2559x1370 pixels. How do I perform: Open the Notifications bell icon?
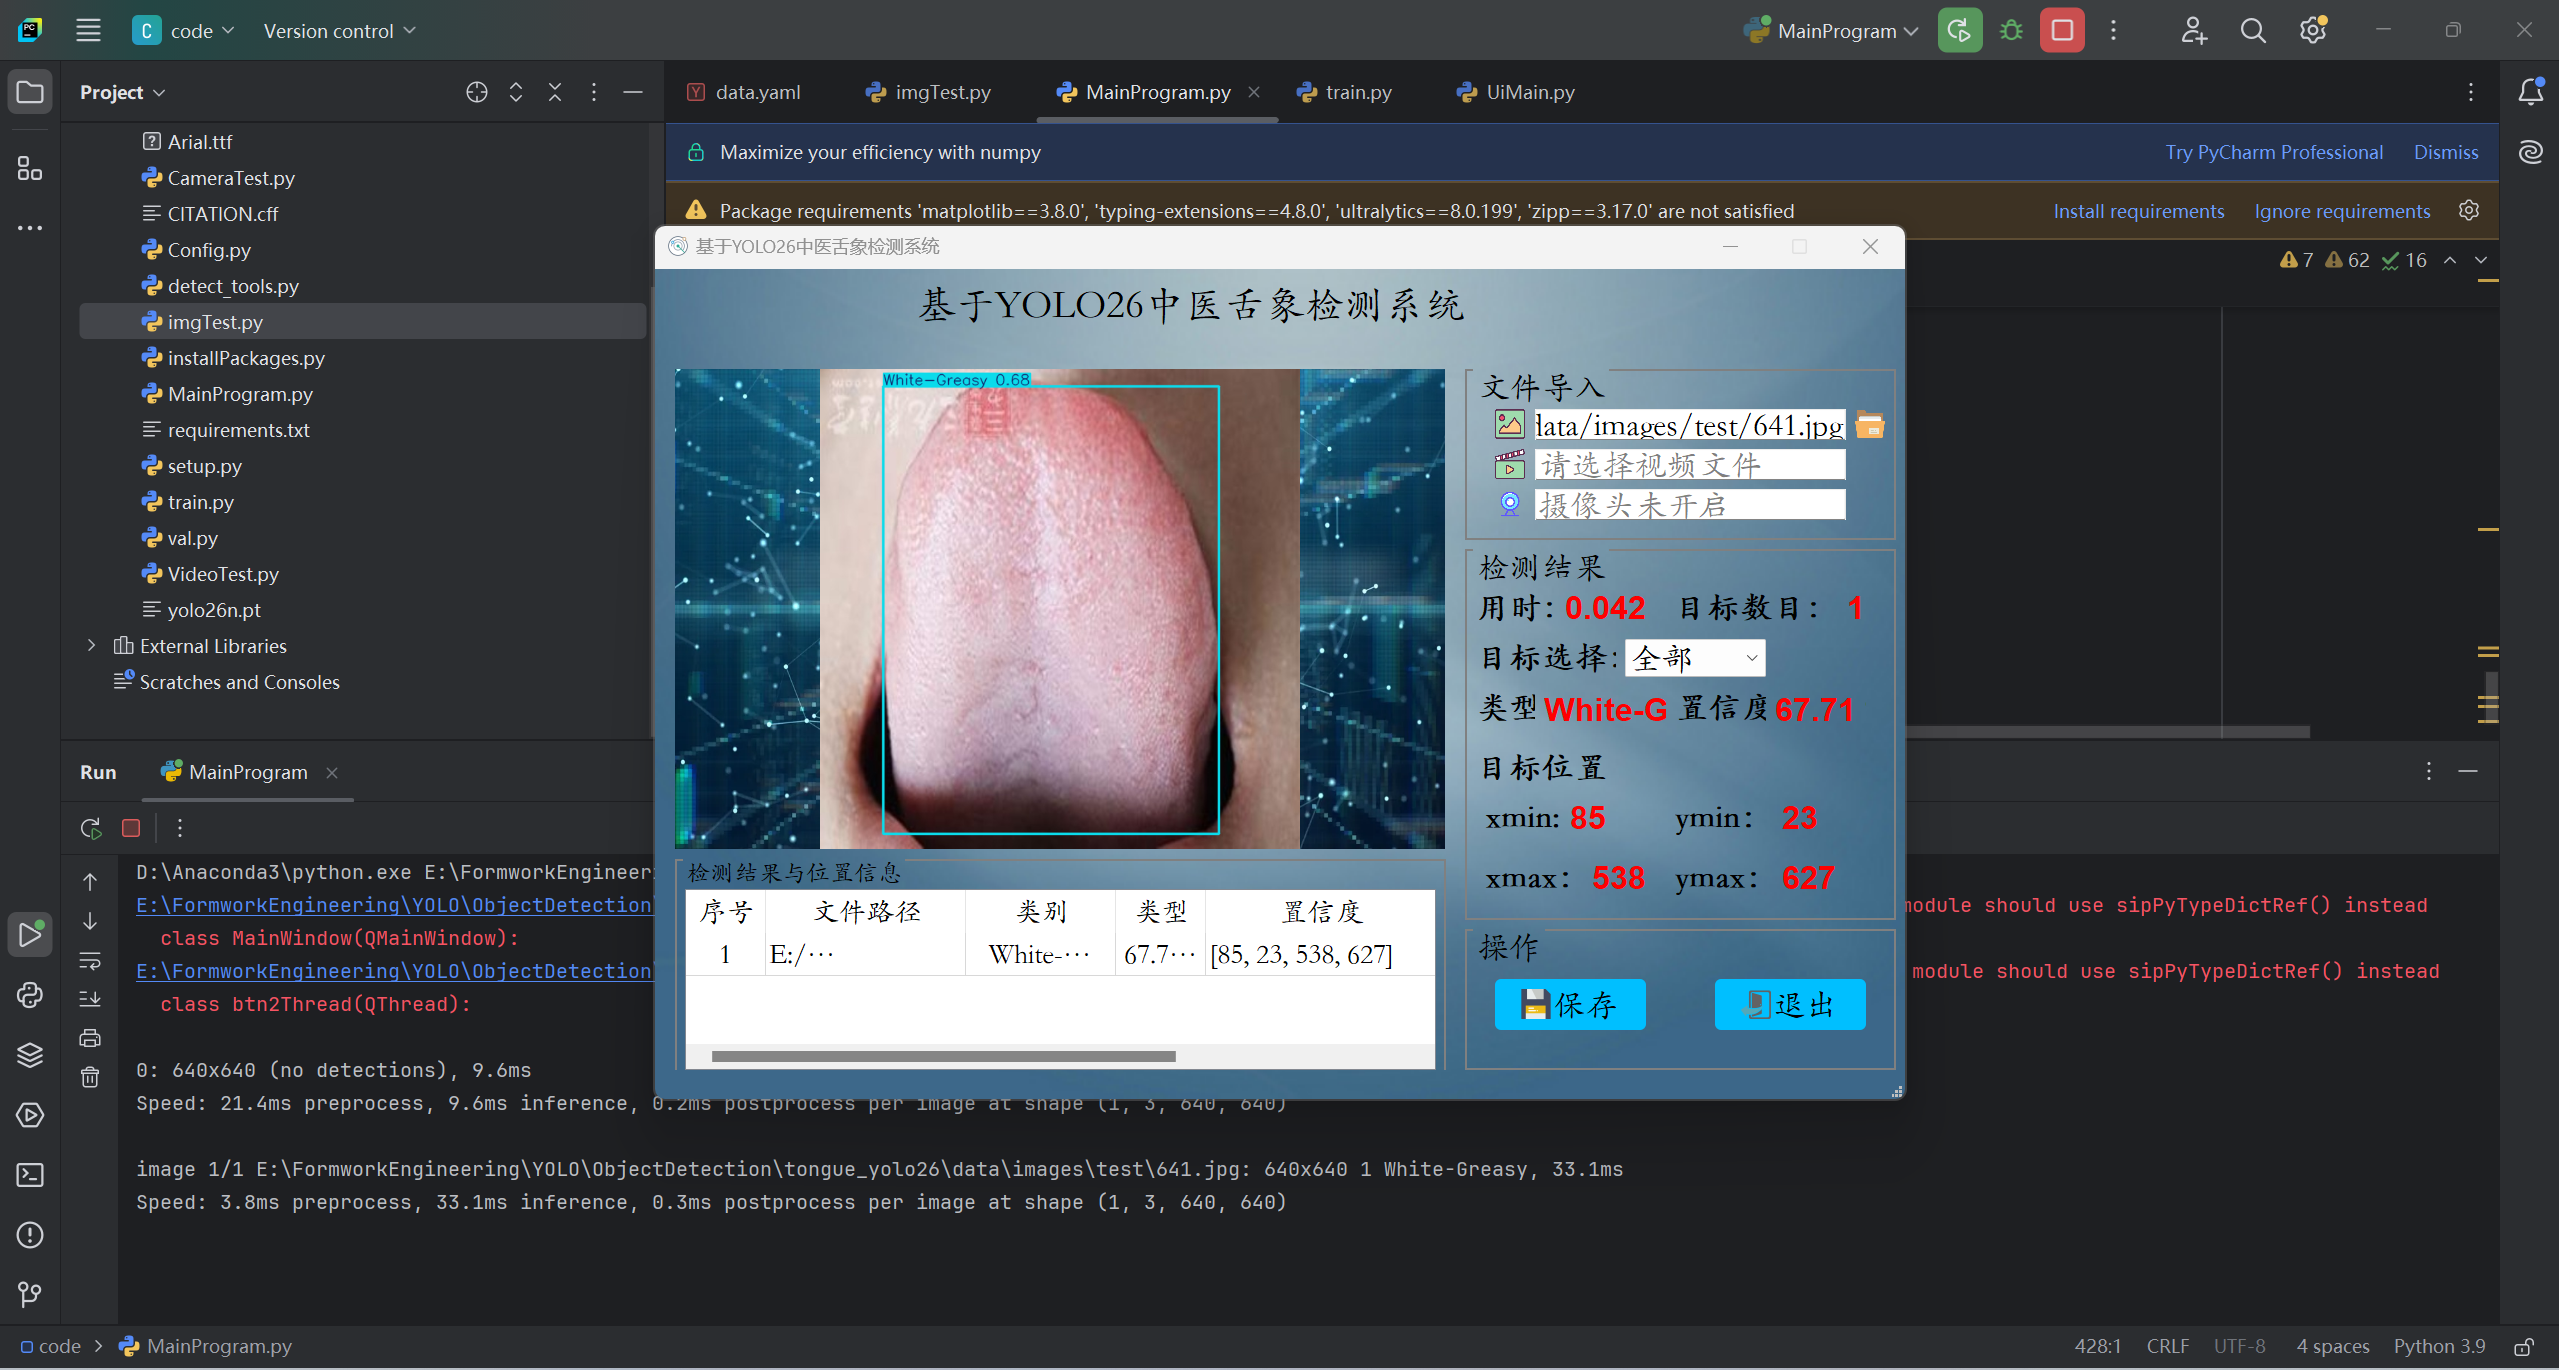(x=2530, y=92)
